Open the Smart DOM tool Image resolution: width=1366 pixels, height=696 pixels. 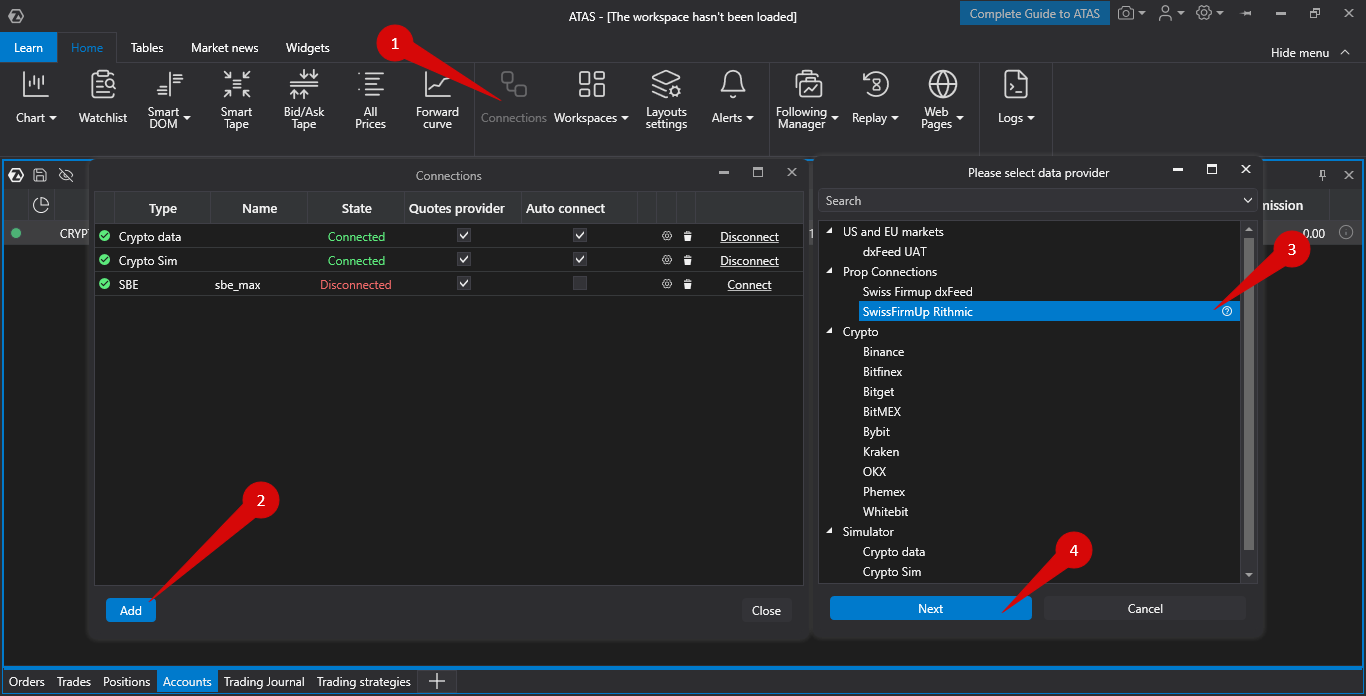tap(169, 100)
